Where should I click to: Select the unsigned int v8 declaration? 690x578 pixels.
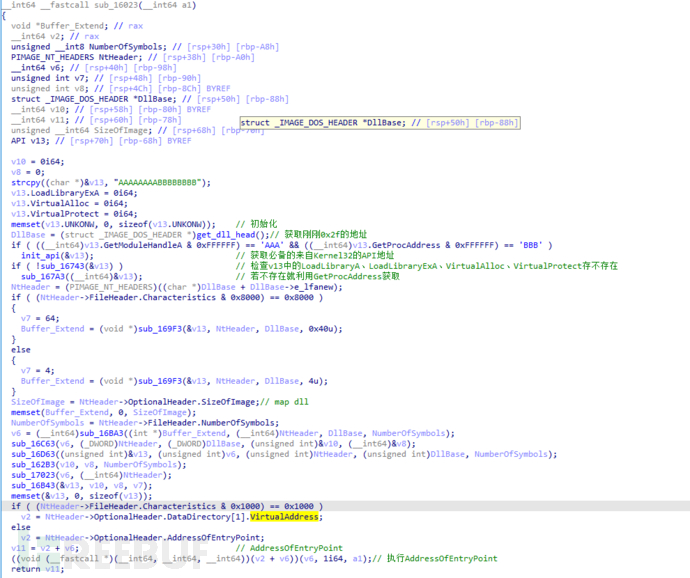[50, 88]
